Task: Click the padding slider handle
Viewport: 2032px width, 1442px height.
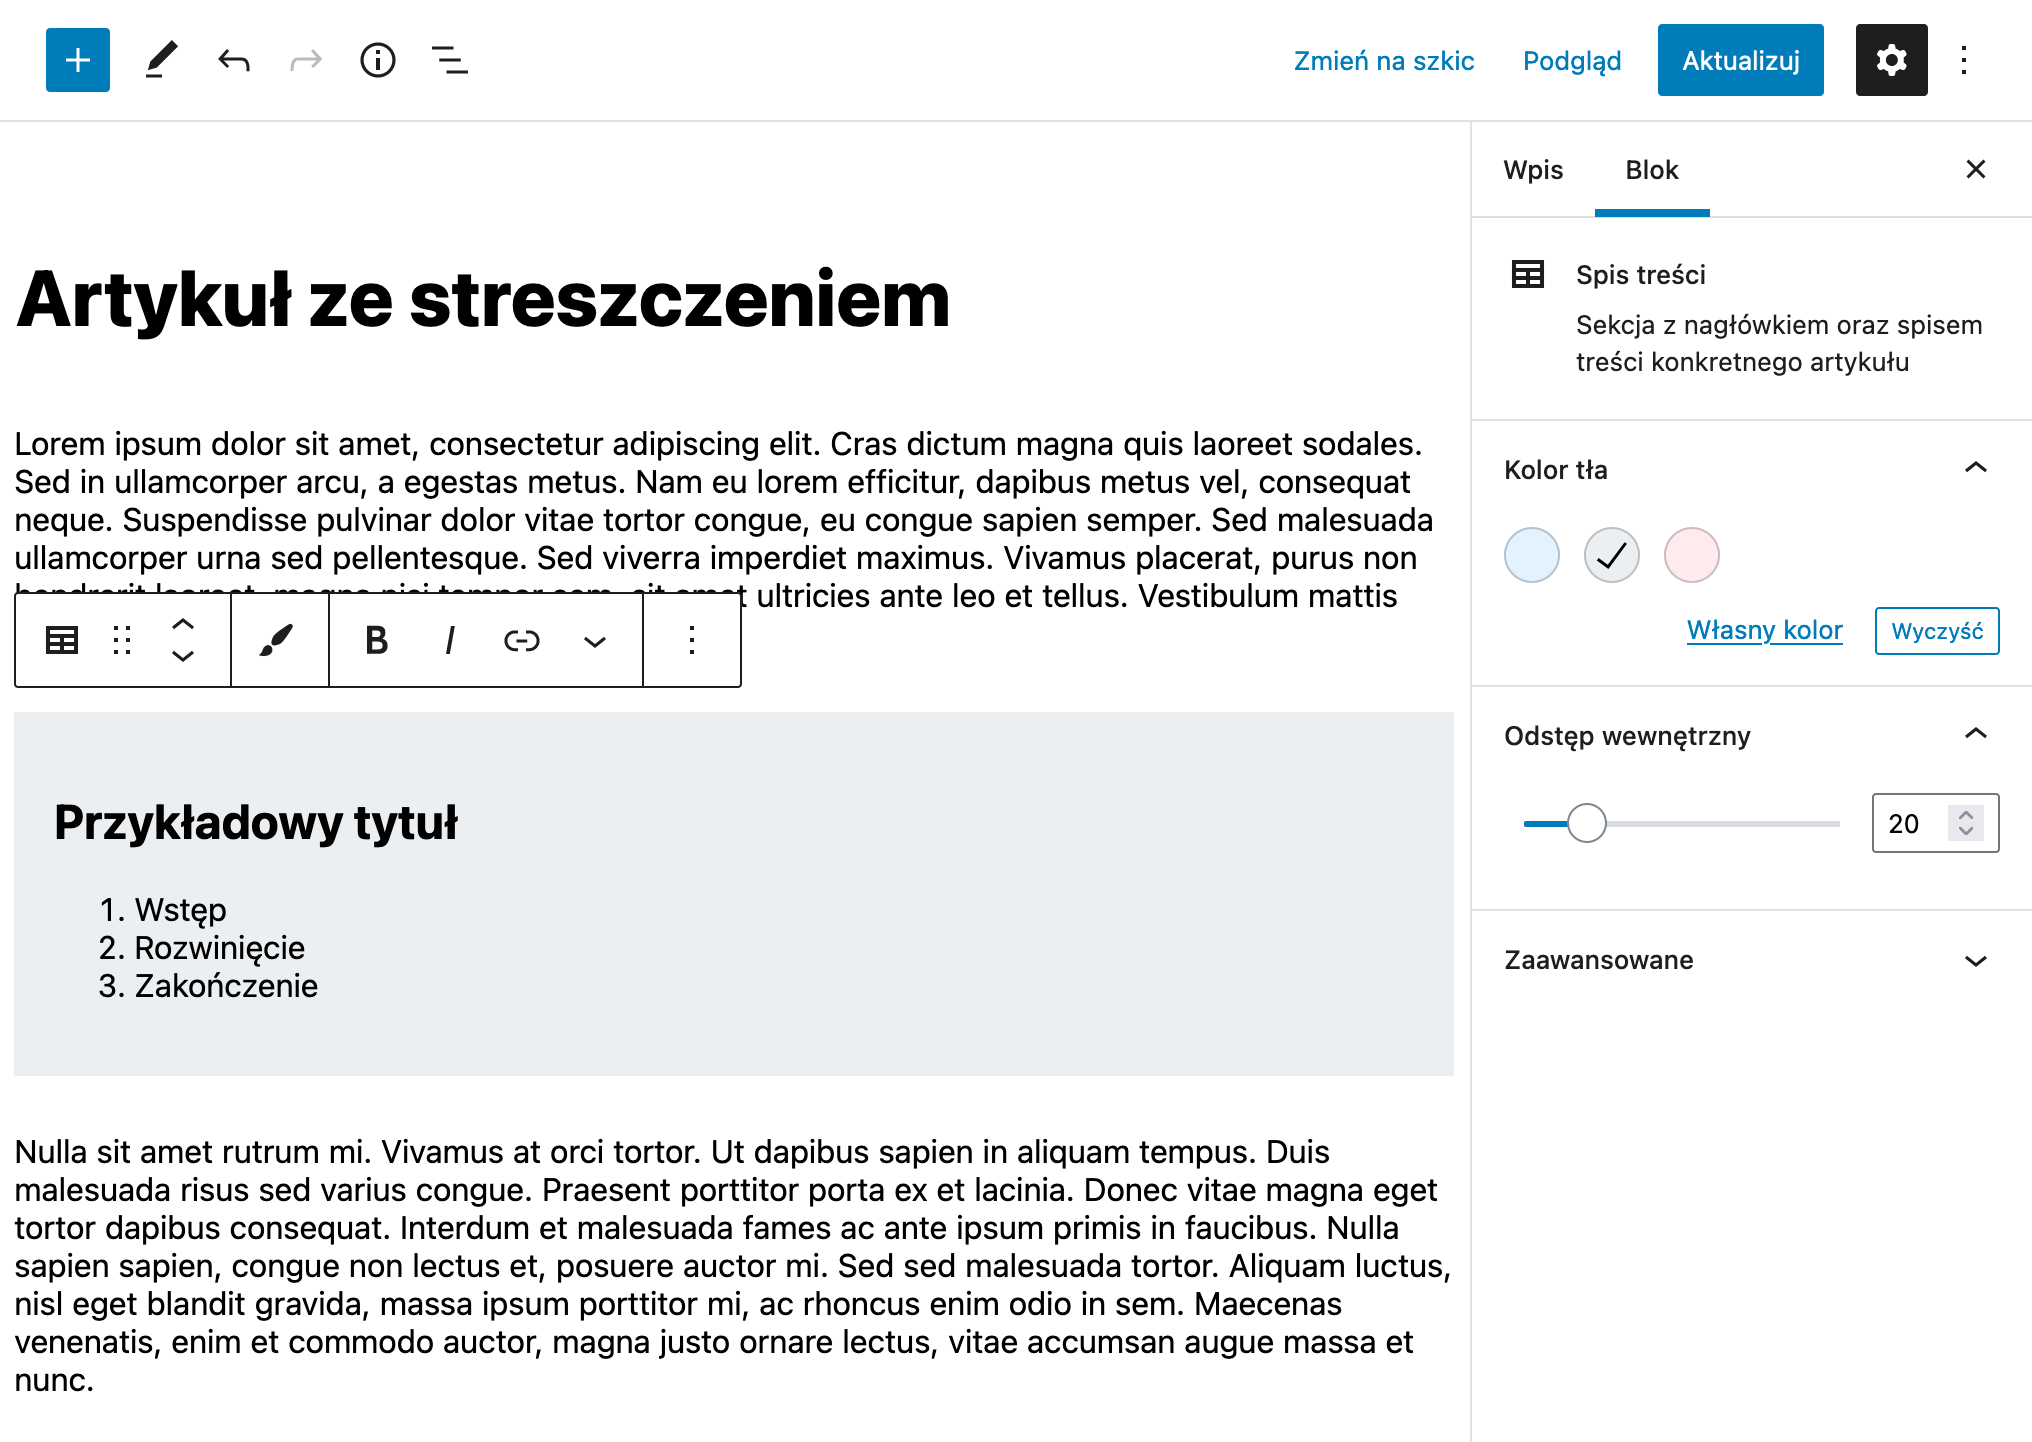Action: tap(1587, 823)
